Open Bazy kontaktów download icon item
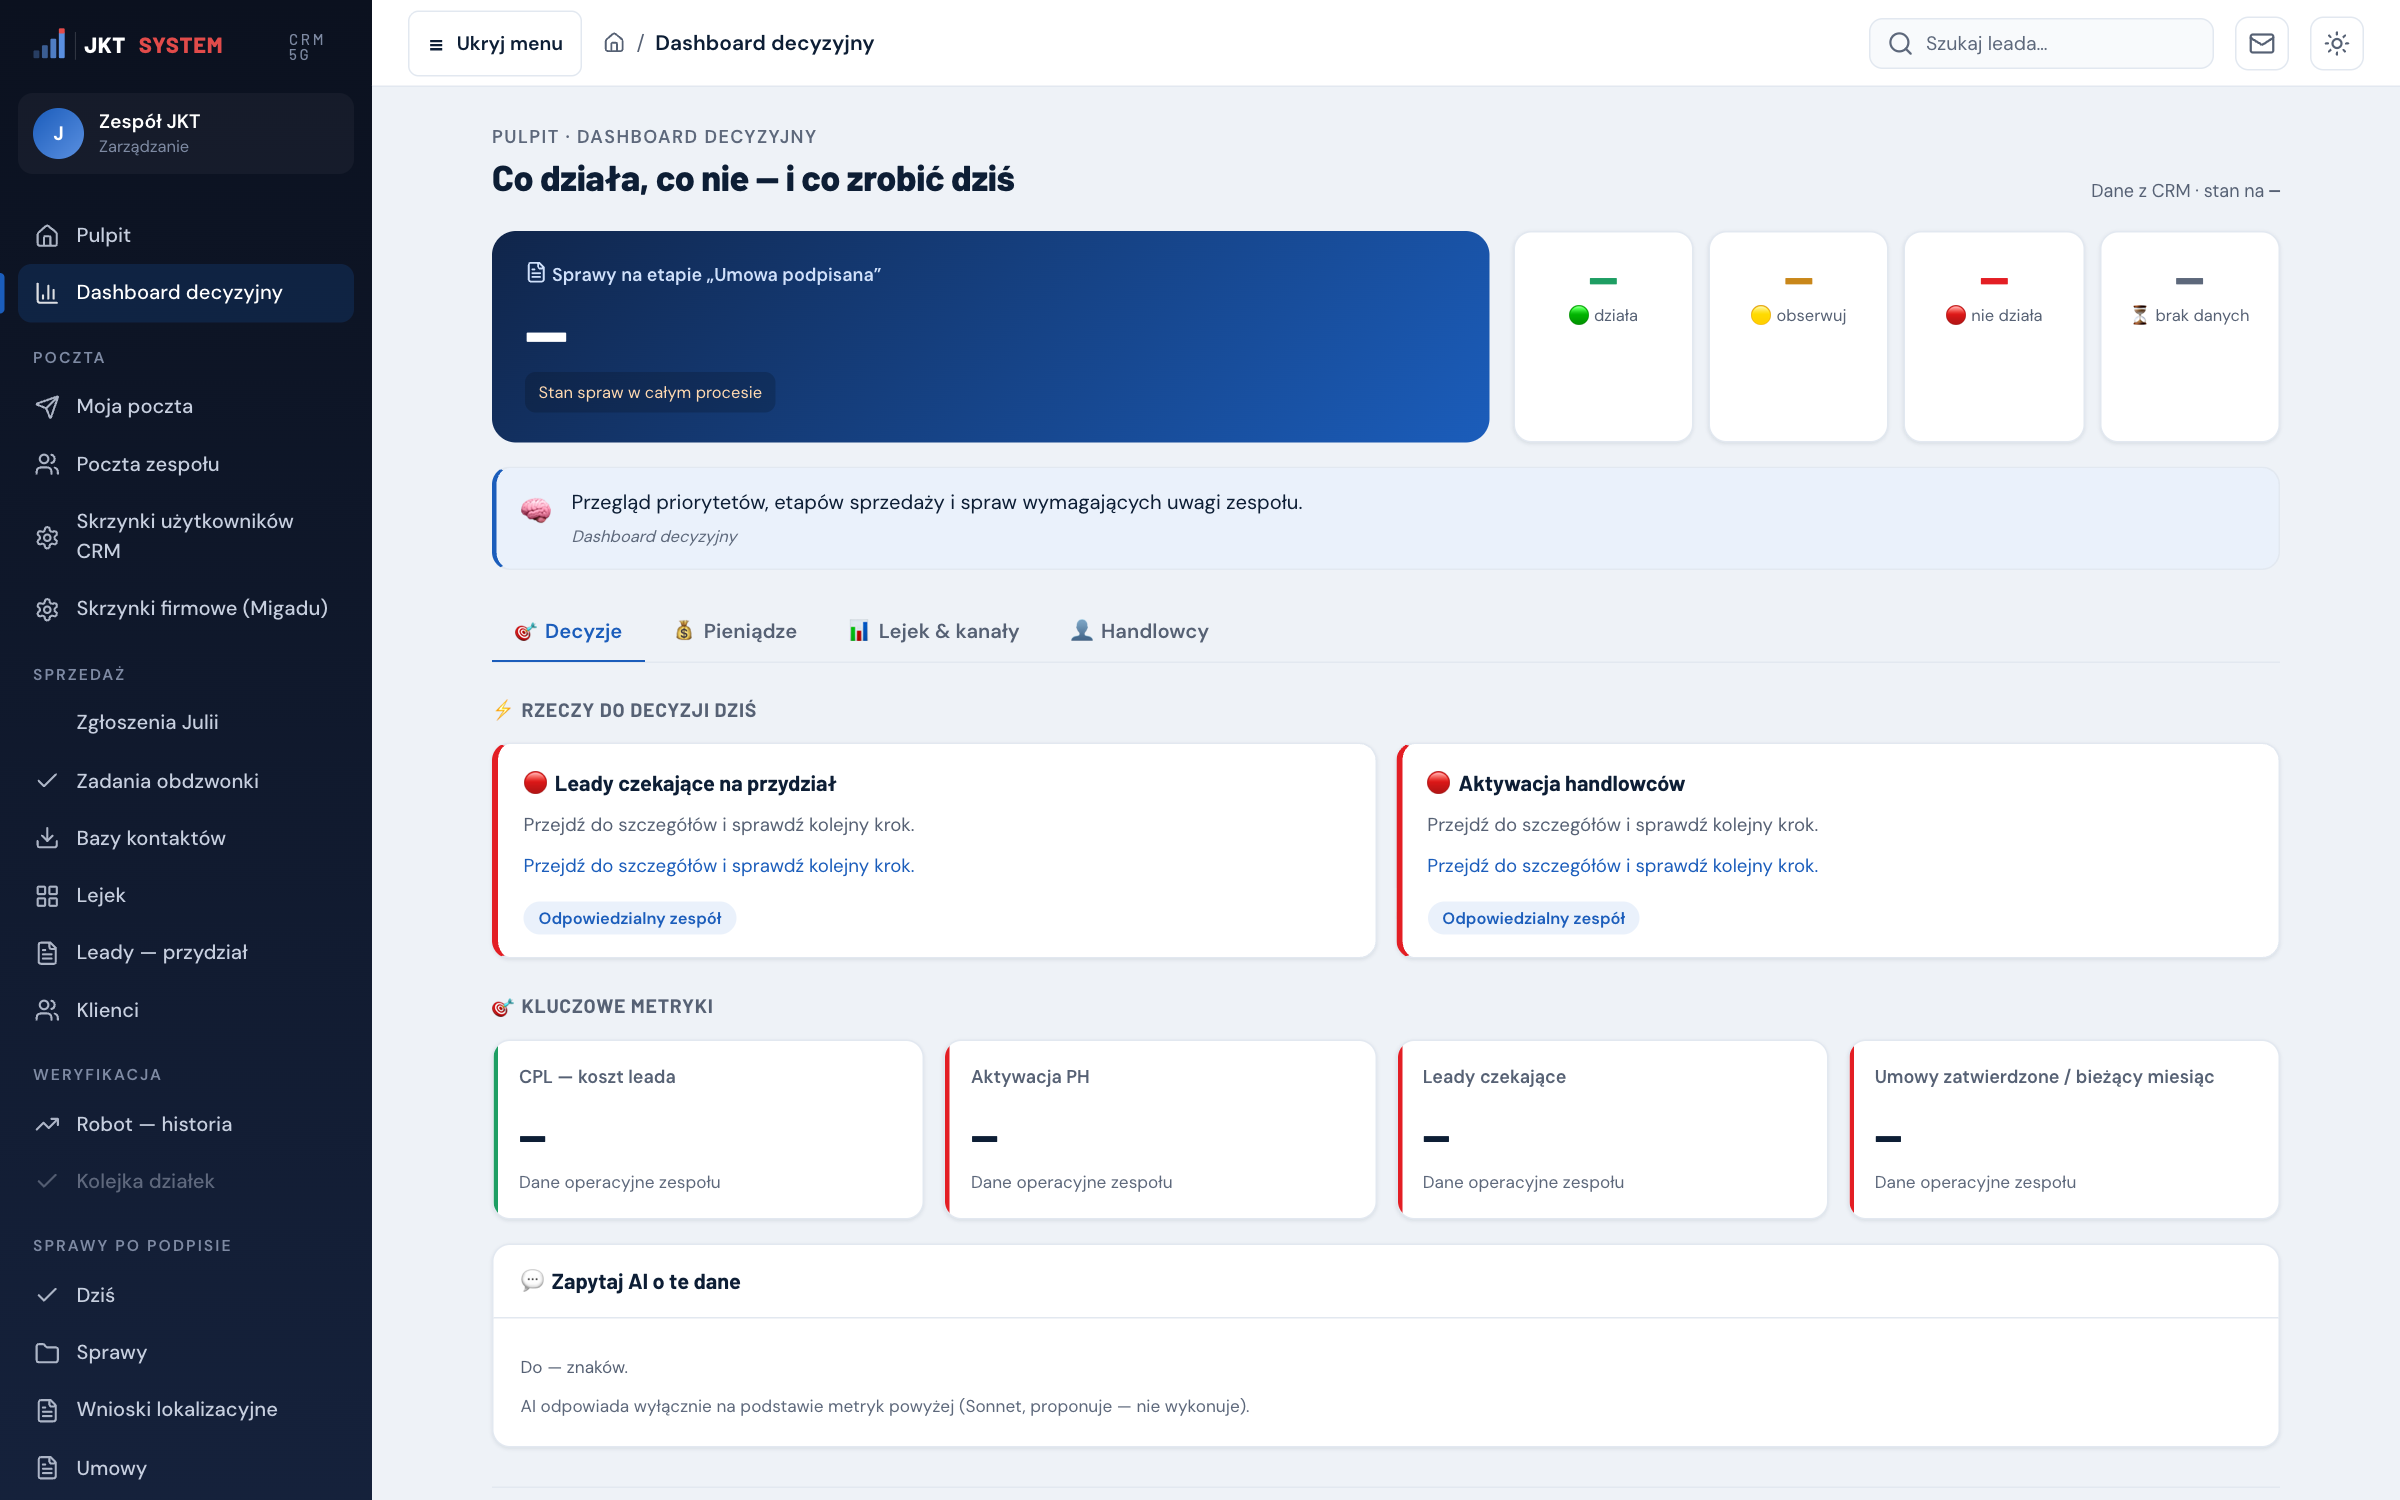 186,838
